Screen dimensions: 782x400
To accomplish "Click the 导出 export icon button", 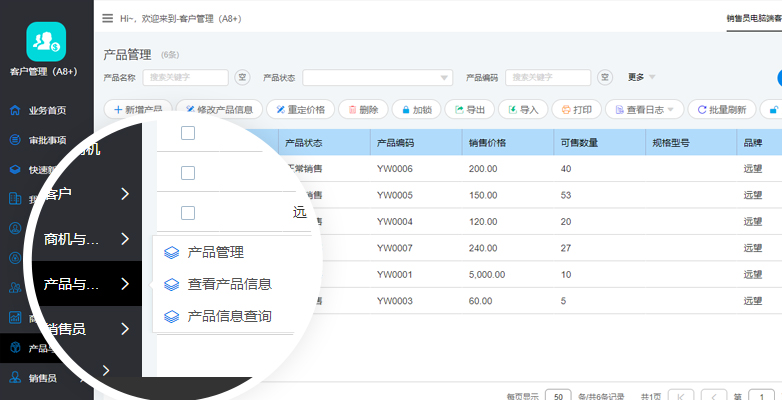I will point(469,109).
